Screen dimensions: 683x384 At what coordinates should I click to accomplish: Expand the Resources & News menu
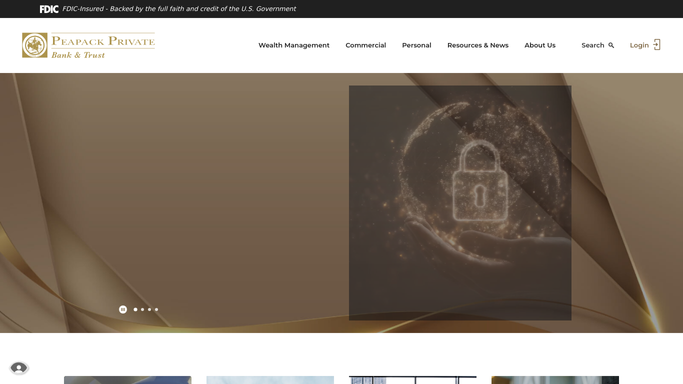tap(478, 45)
